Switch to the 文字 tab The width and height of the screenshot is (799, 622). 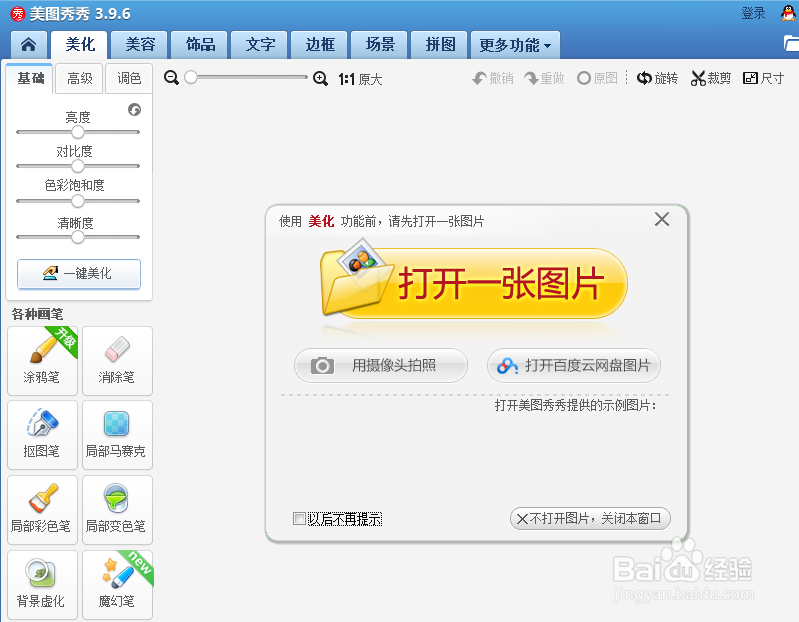pos(259,45)
